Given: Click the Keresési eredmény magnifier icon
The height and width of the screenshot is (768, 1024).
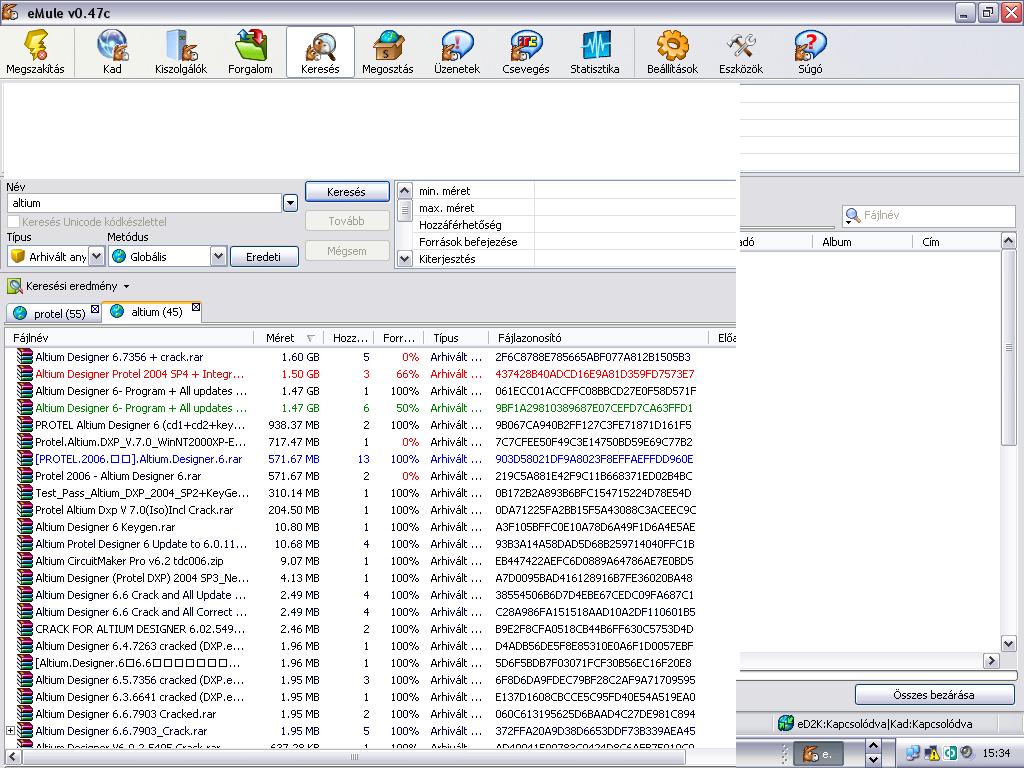Looking at the screenshot, I should pyautogui.click(x=14, y=286).
